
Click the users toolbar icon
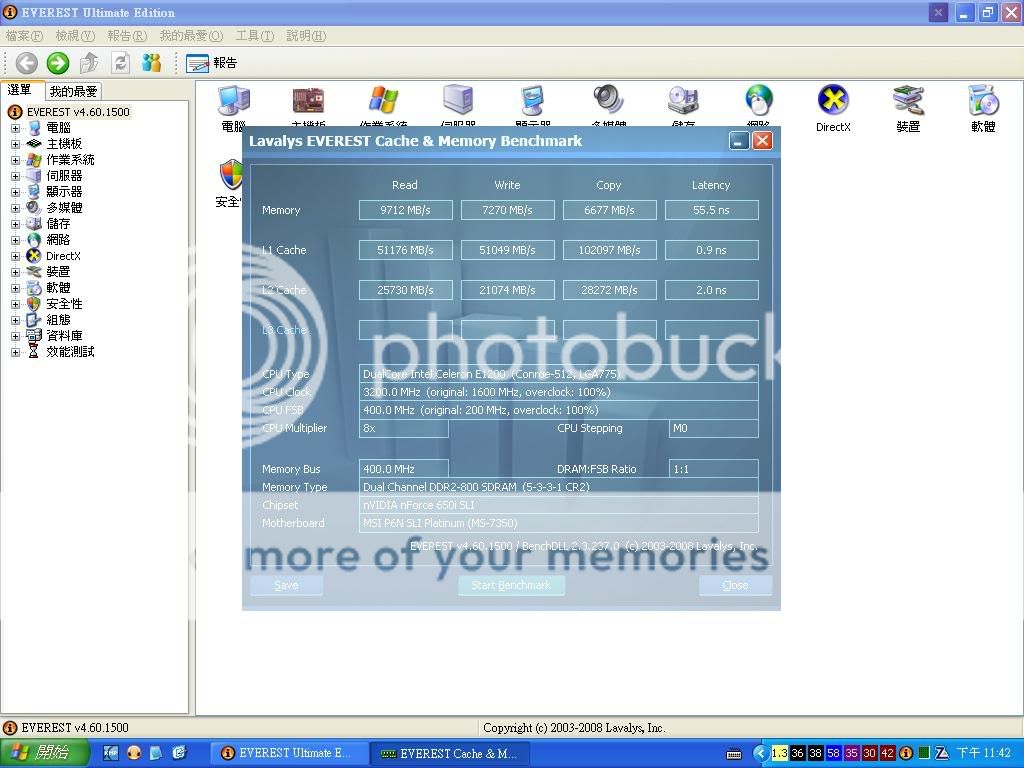[x=152, y=63]
